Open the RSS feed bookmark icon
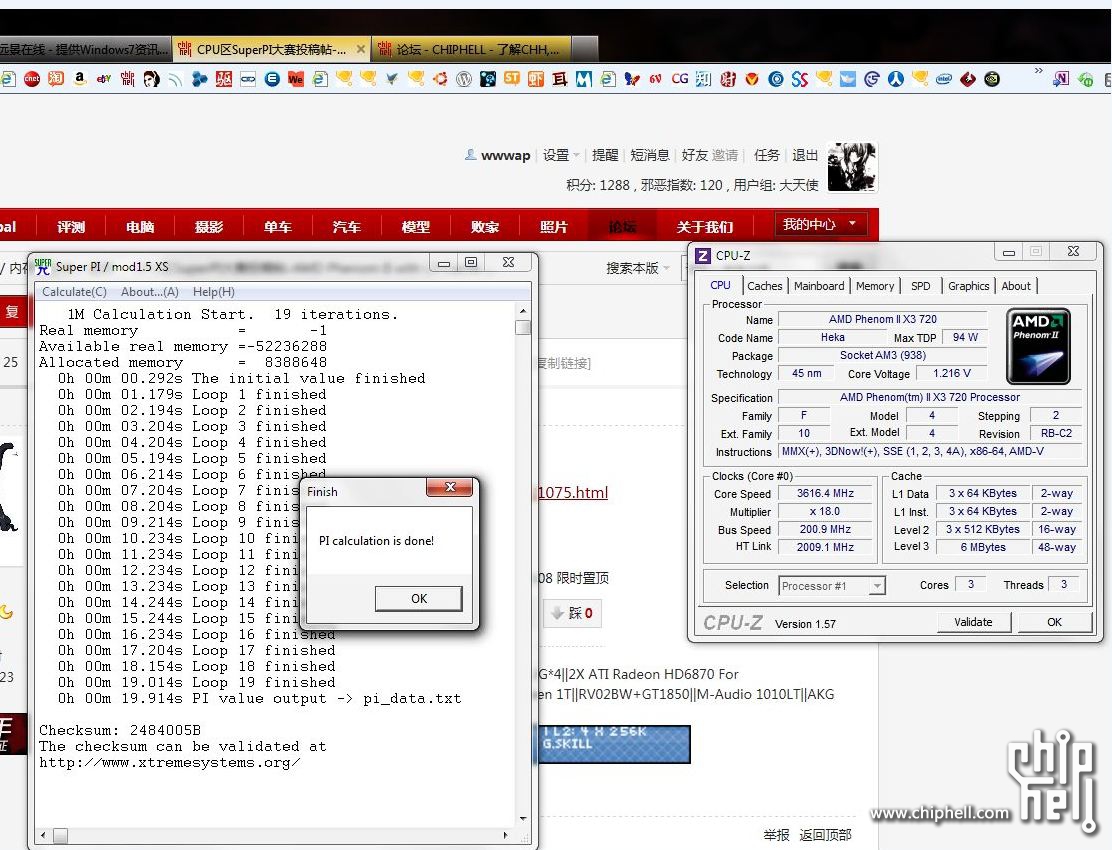 coord(175,79)
